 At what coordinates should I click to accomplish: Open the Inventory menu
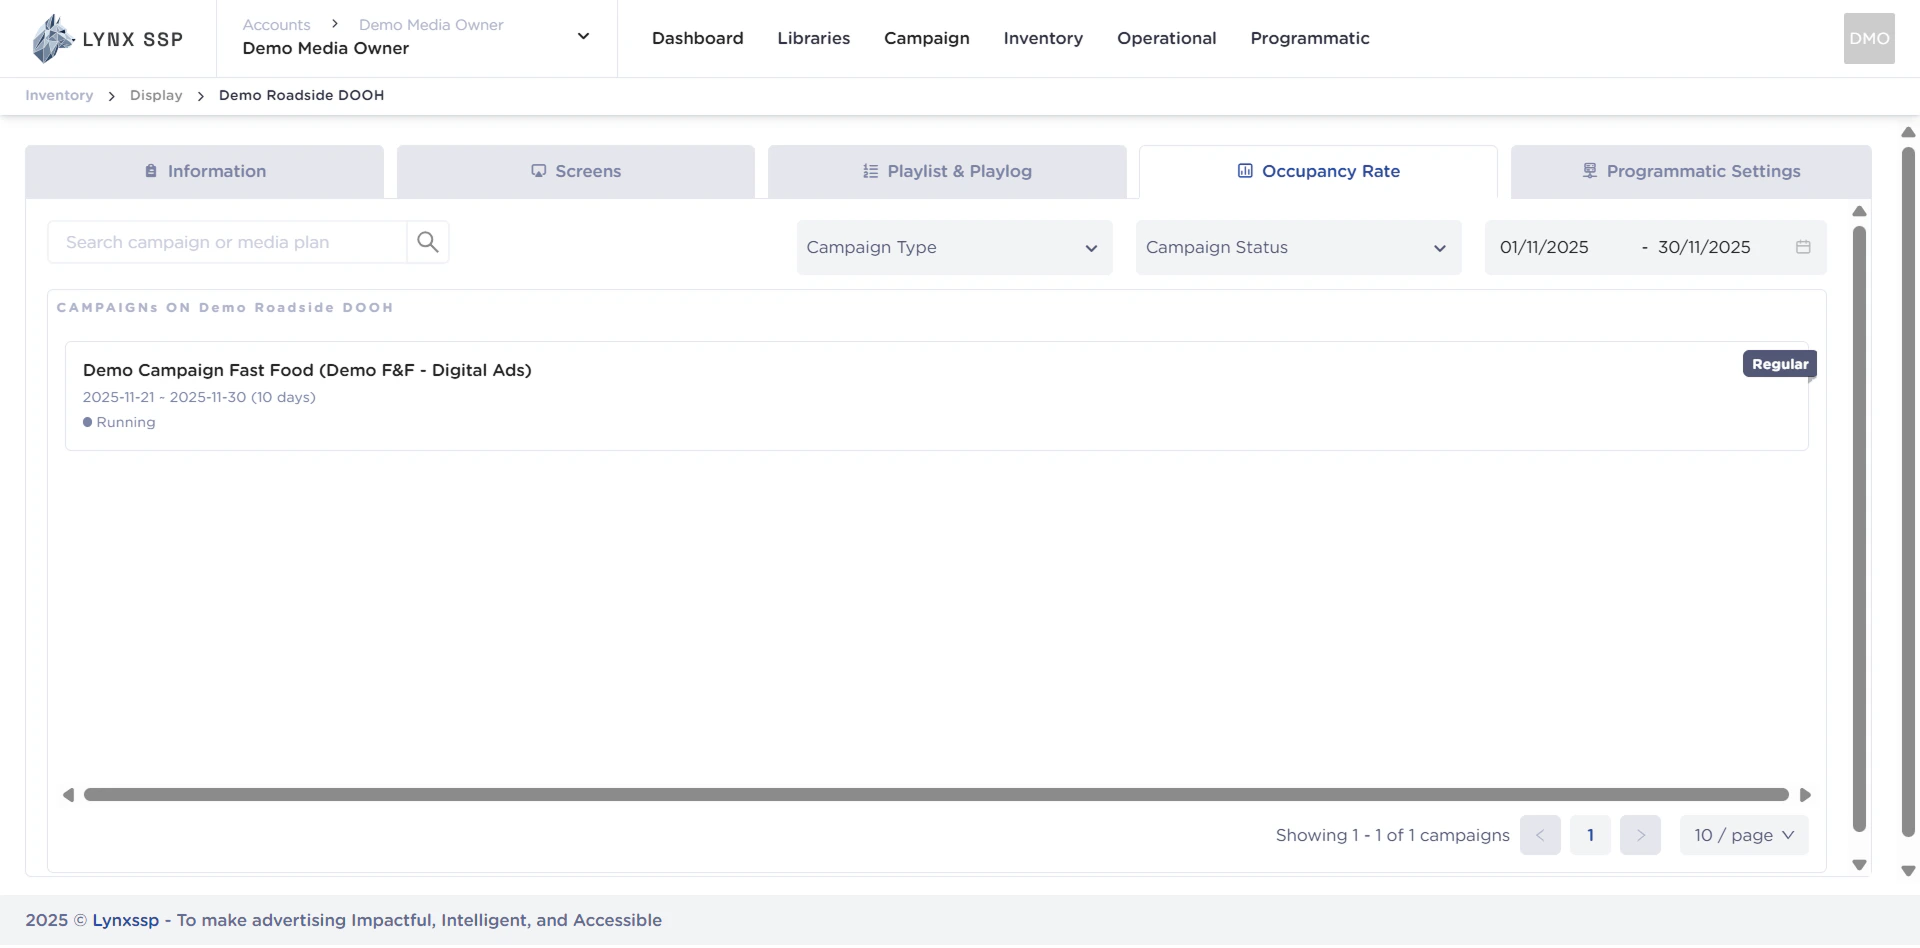pyautogui.click(x=1043, y=38)
